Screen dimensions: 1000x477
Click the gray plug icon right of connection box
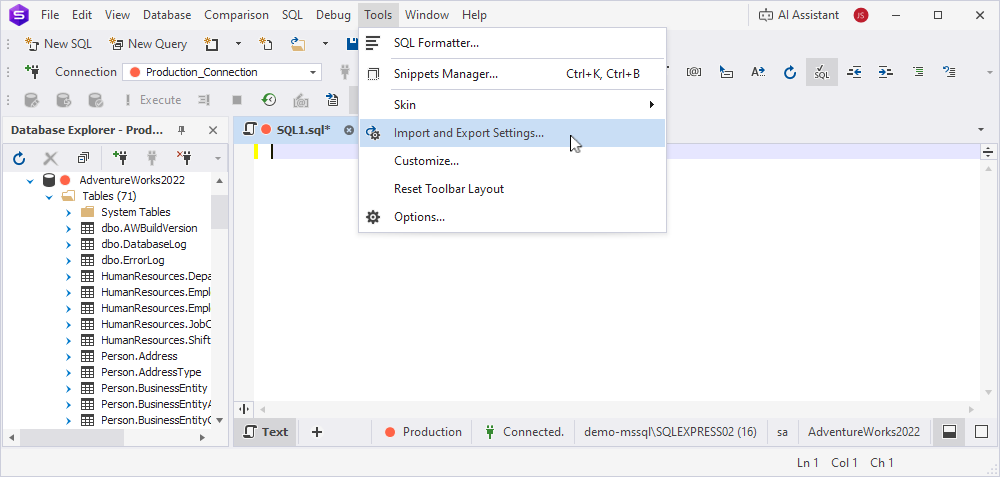click(345, 72)
